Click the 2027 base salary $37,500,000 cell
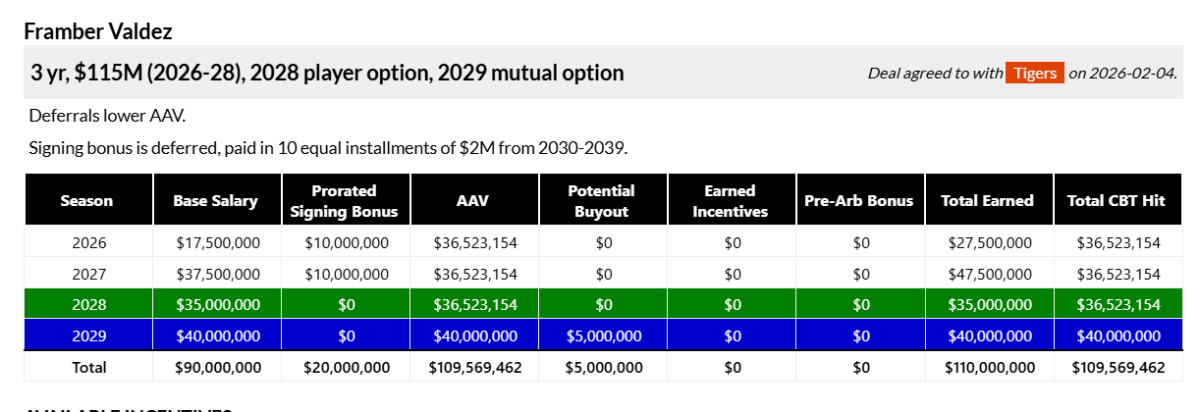 [217, 273]
